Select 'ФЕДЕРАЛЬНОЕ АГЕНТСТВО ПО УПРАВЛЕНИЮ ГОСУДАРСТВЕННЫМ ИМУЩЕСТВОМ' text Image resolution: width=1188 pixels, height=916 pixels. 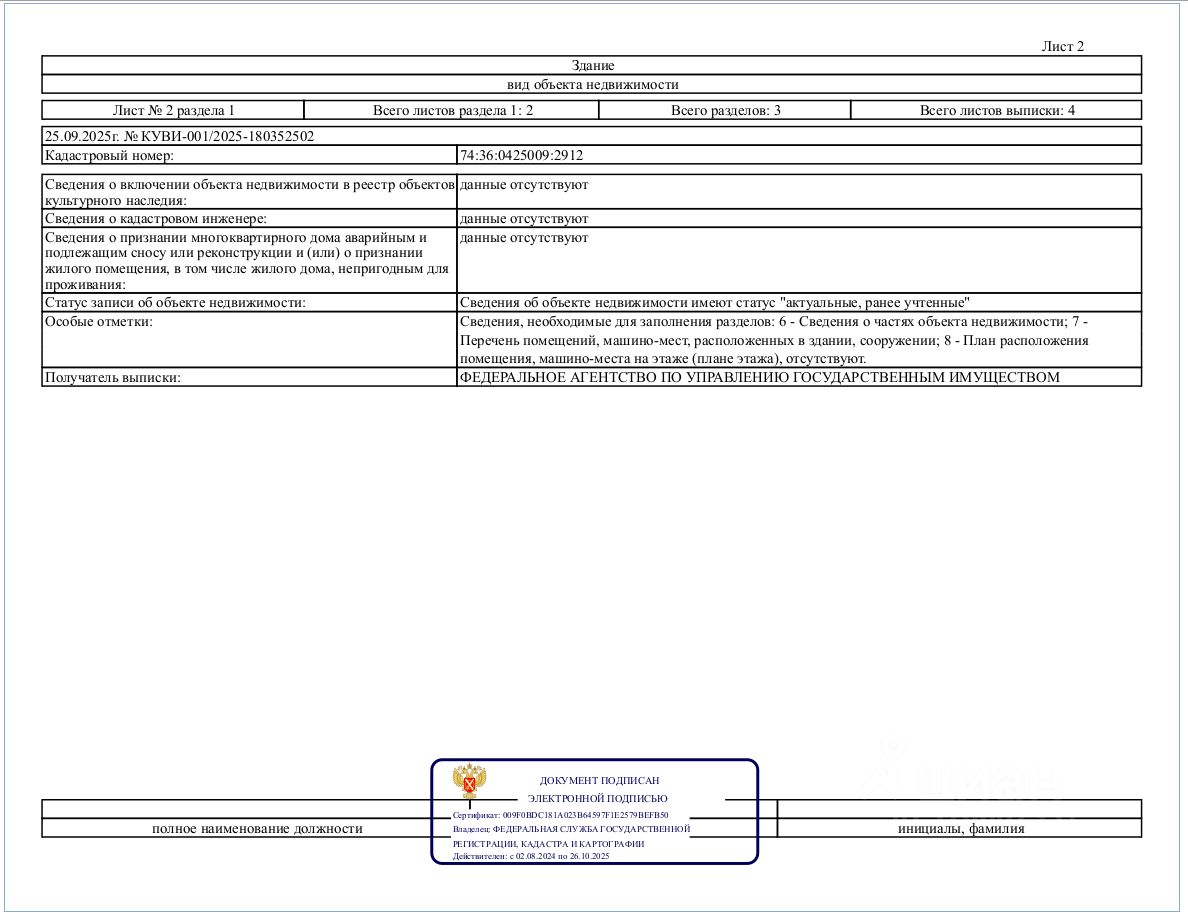coord(759,377)
